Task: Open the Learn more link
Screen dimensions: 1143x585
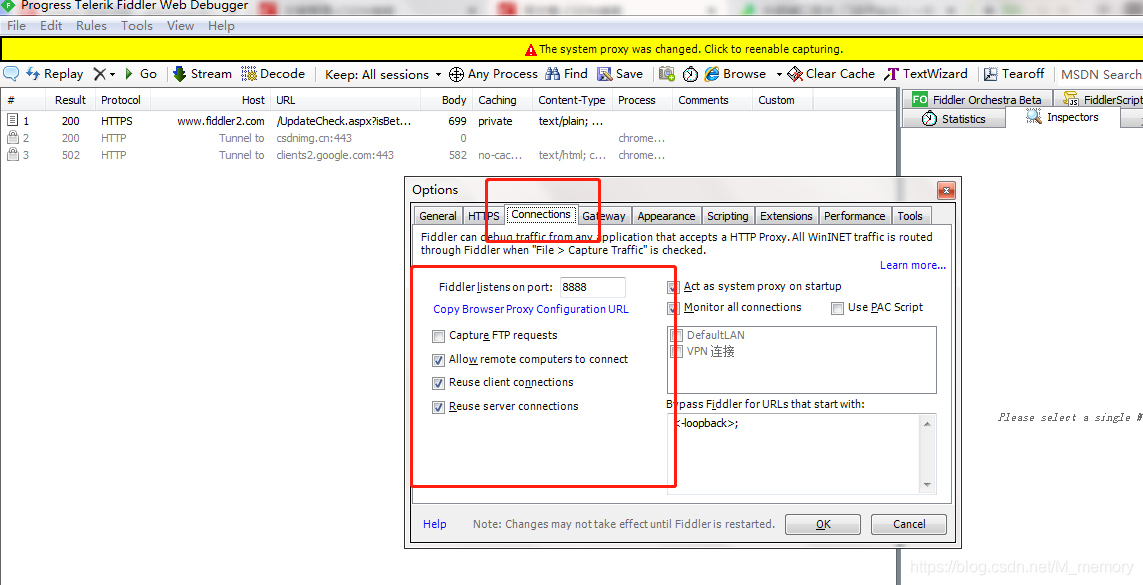Action: [913, 265]
